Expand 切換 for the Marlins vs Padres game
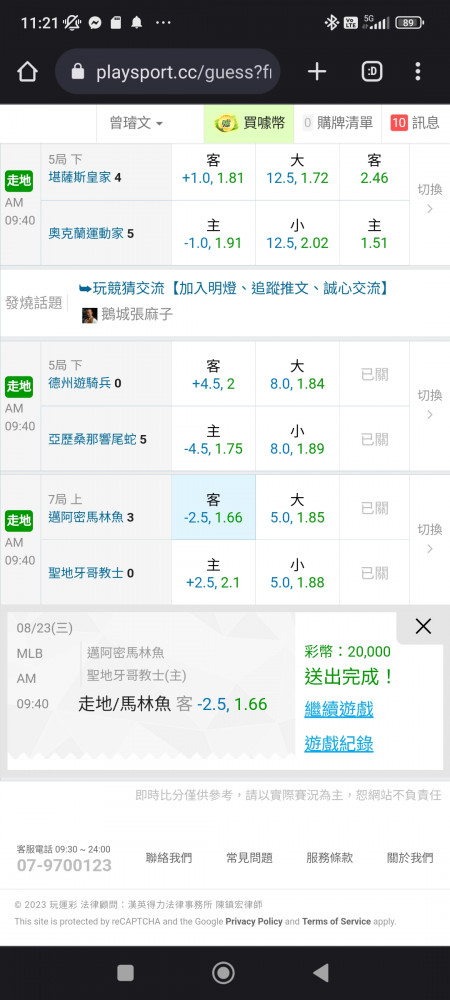This screenshot has height=1000, width=450. [x=430, y=539]
